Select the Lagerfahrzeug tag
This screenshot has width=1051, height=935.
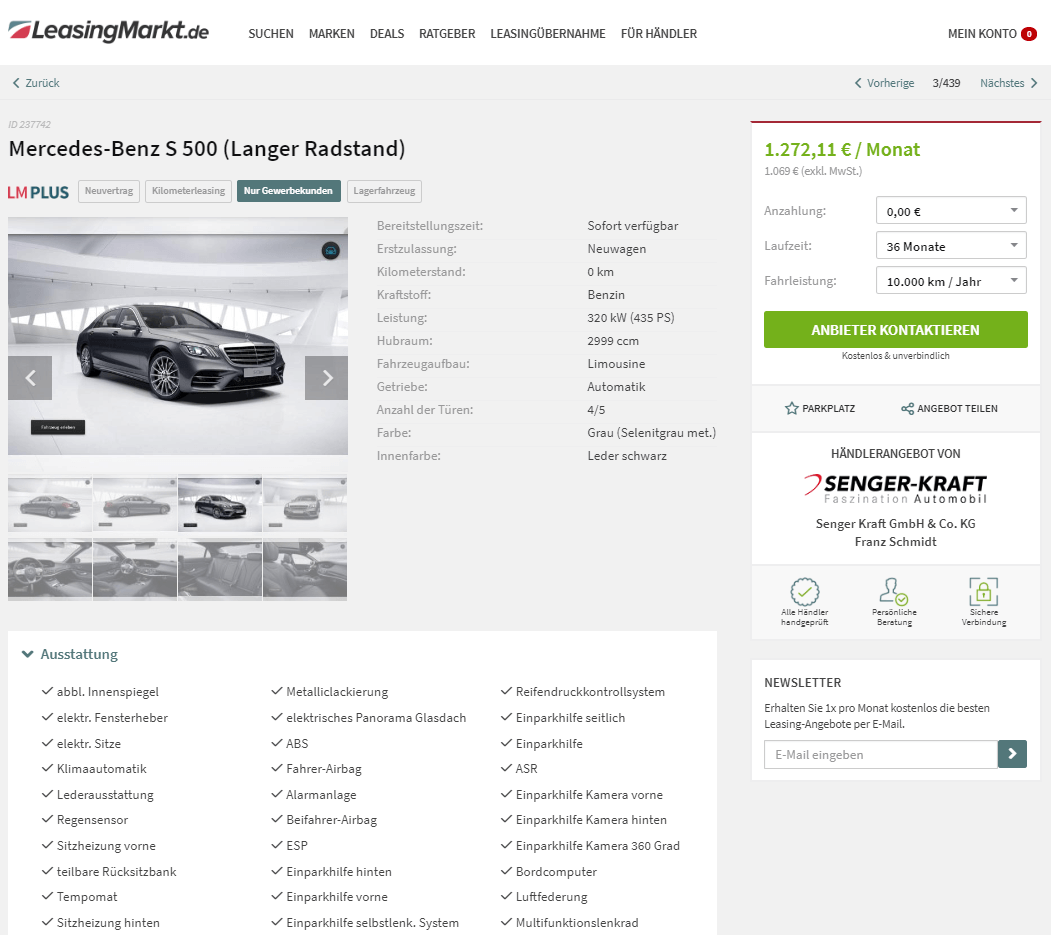pyautogui.click(x=384, y=191)
